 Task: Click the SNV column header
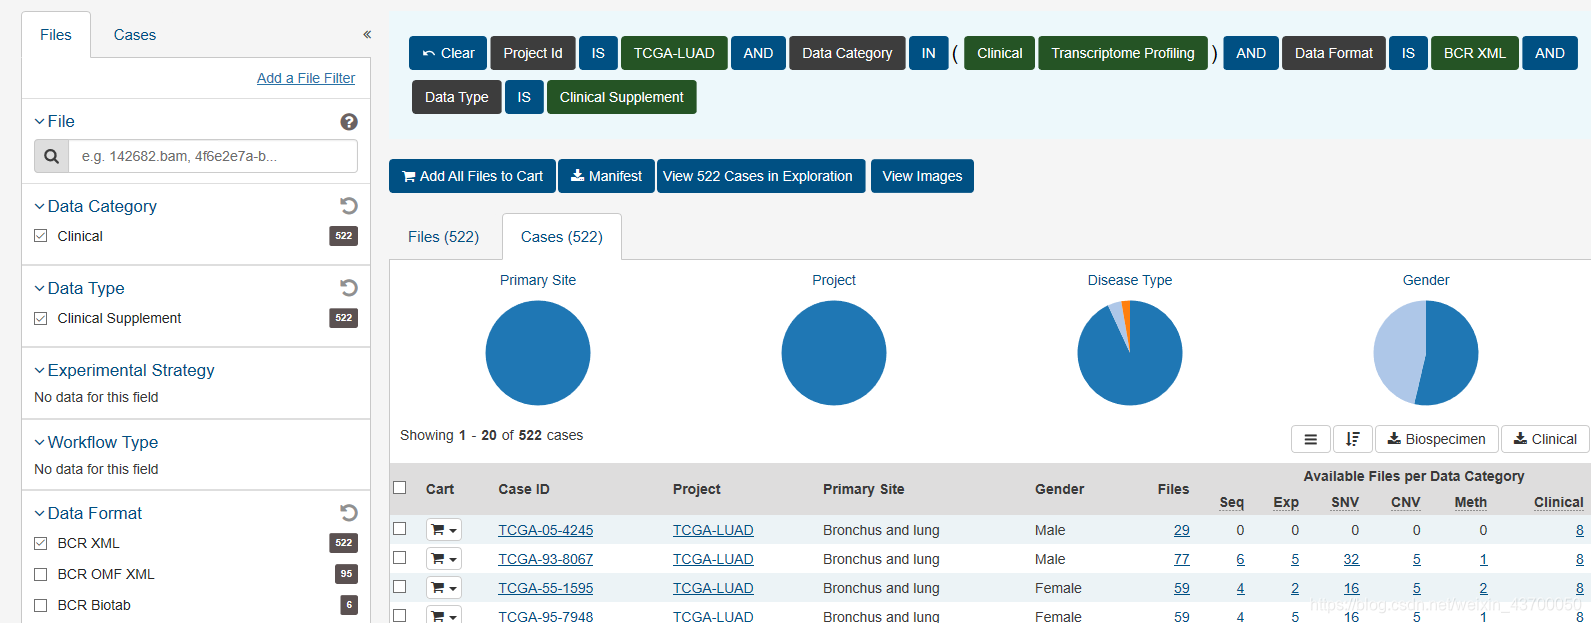point(1345,502)
